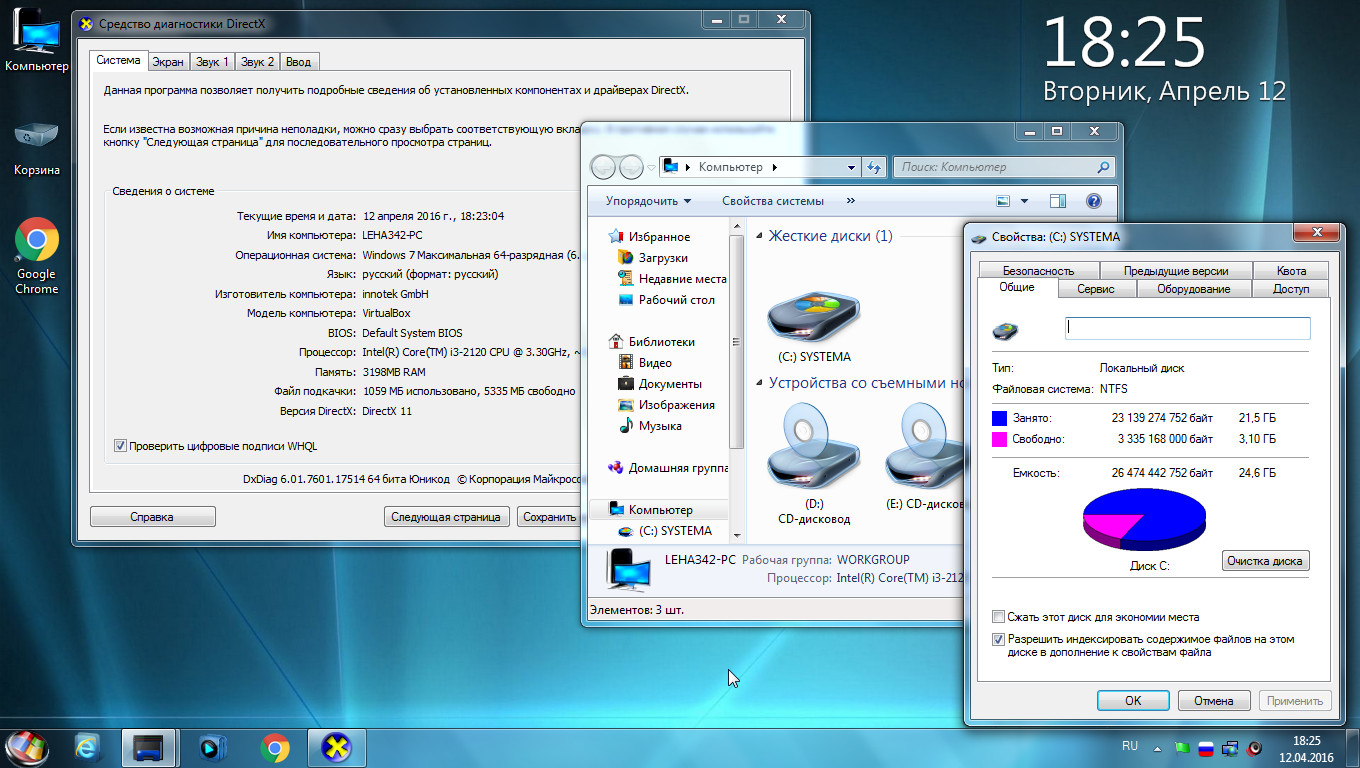Click the disk label input field
1360x768 pixels.
click(x=1187, y=328)
